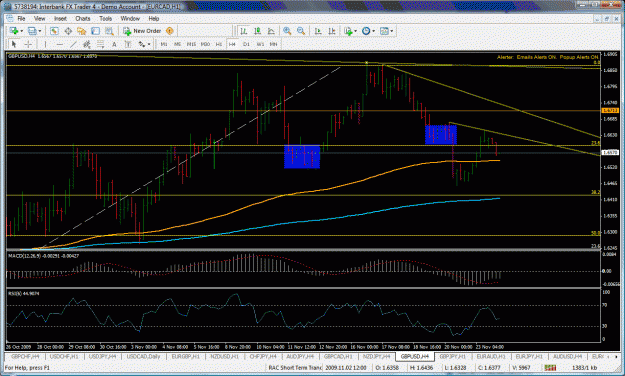Image resolution: width=625 pixels, height=376 pixels.
Task: Switch to D1 timeframe
Action: click(246, 44)
